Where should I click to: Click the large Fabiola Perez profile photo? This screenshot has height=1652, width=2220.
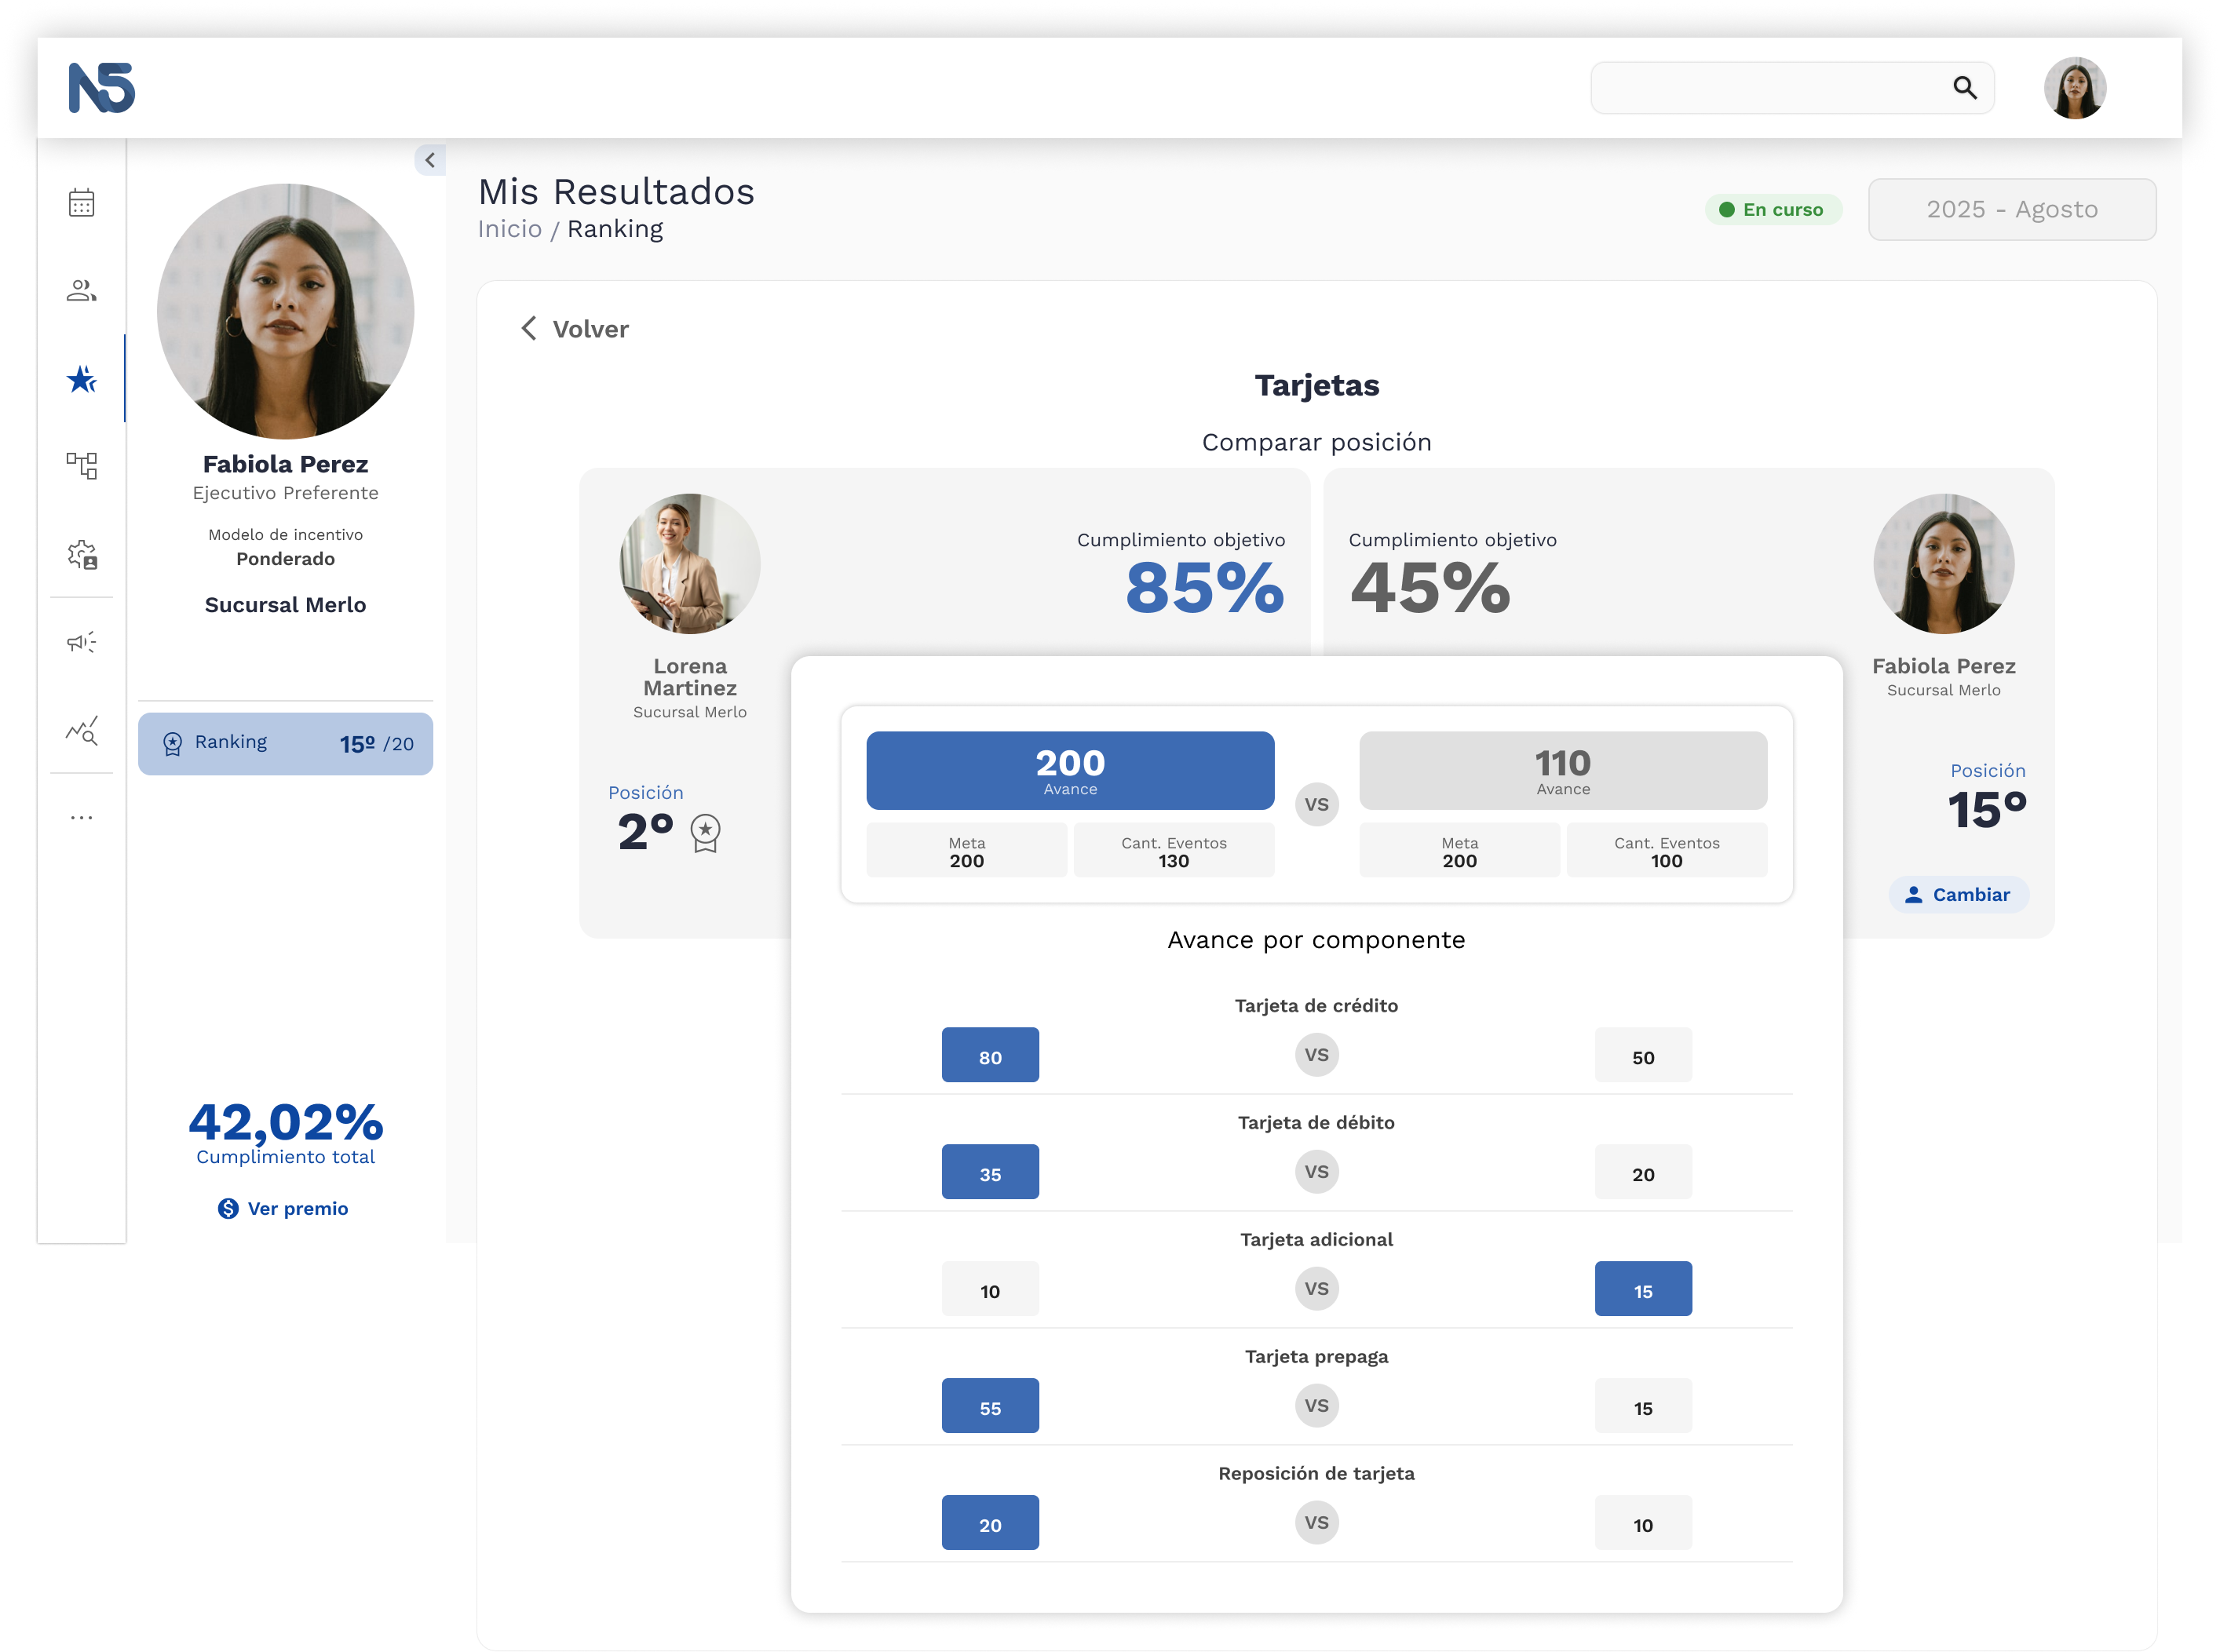pyautogui.click(x=285, y=311)
